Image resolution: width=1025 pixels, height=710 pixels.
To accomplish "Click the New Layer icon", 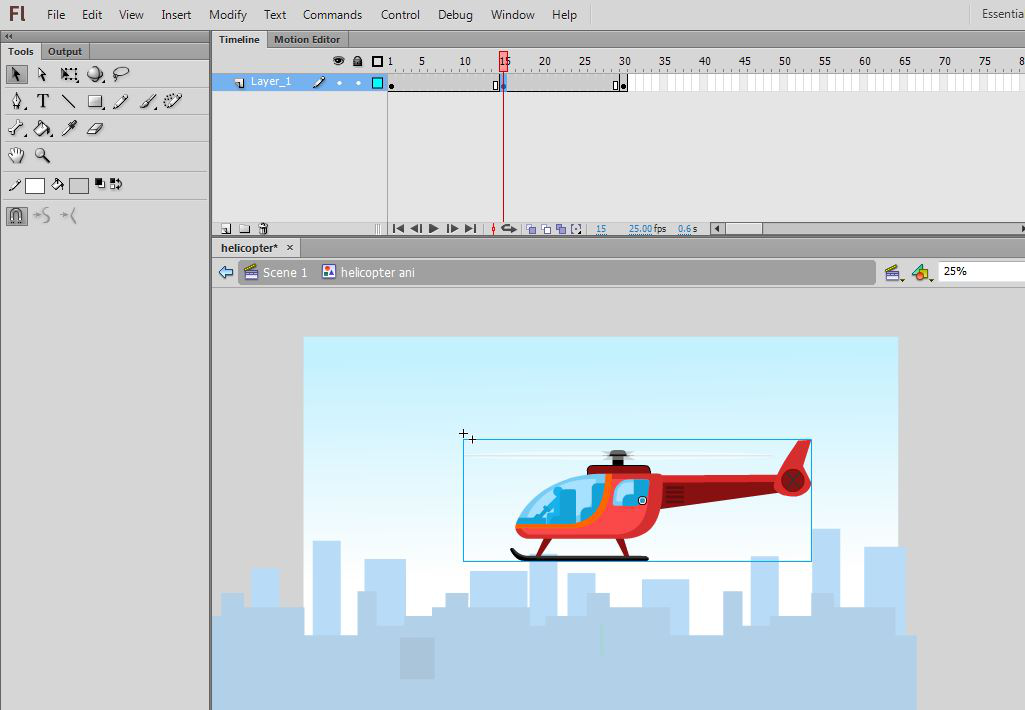I will [x=226, y=229].
